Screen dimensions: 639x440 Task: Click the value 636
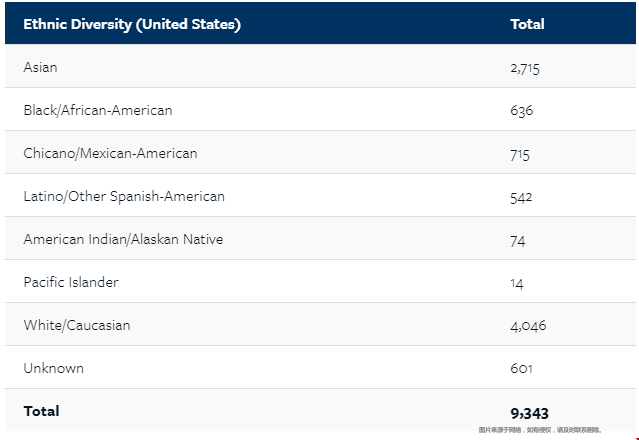(521, 111)
